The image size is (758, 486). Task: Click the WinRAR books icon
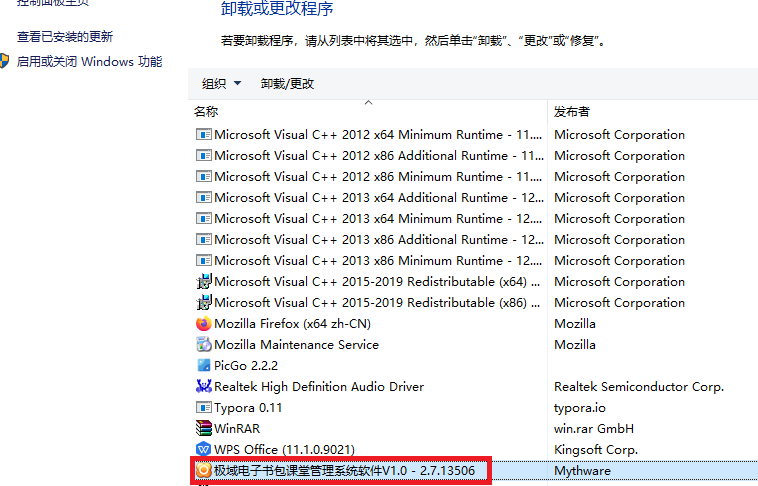point(204,428)
